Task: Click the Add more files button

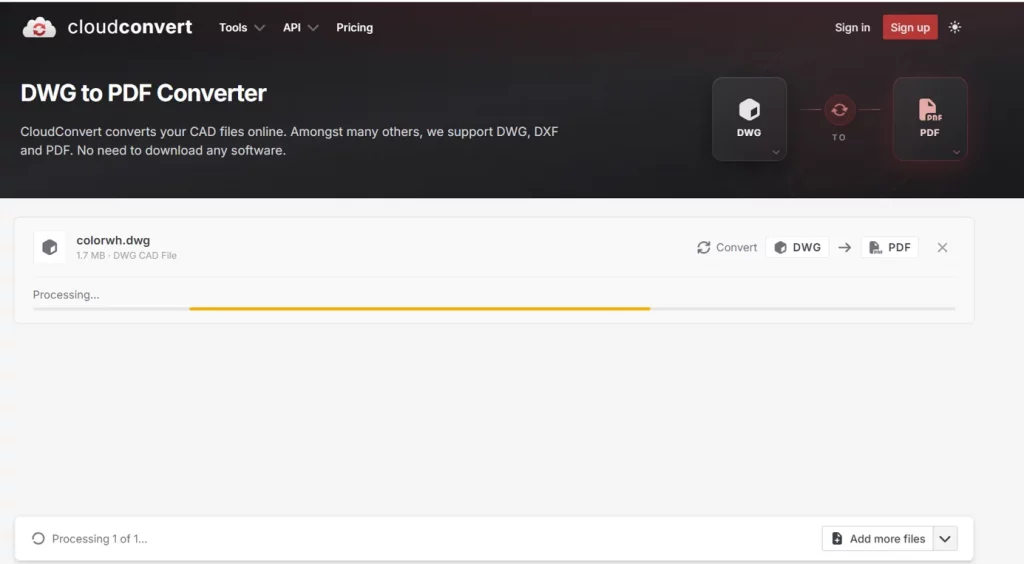Action: point(878,539)
